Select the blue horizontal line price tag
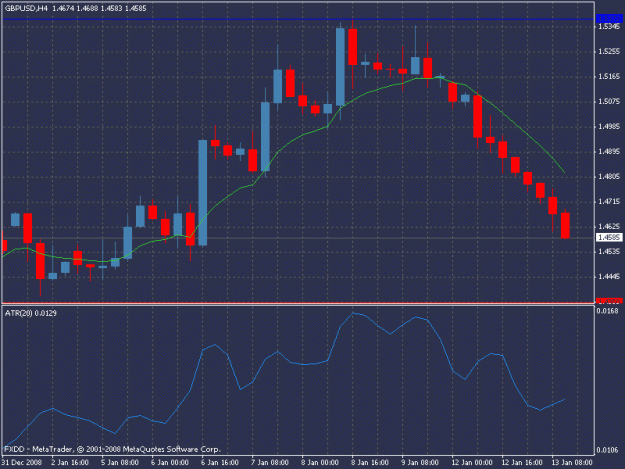Image resolution: width=625 pixels, height=469 pixels. [x=609, y=18]
